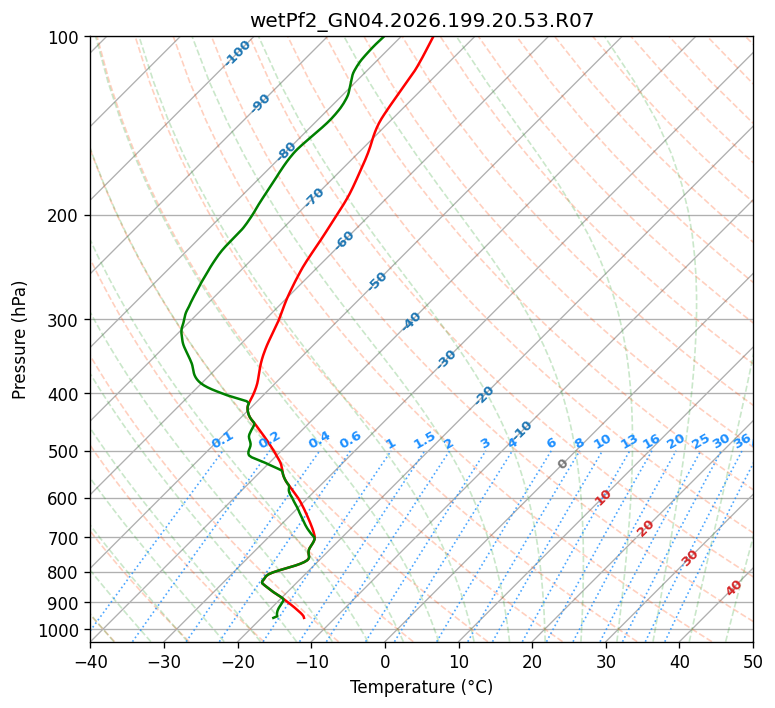Screen dimensions: 775x708
Task: Click the blue -60 isotherm label
Action: [344, 240]
